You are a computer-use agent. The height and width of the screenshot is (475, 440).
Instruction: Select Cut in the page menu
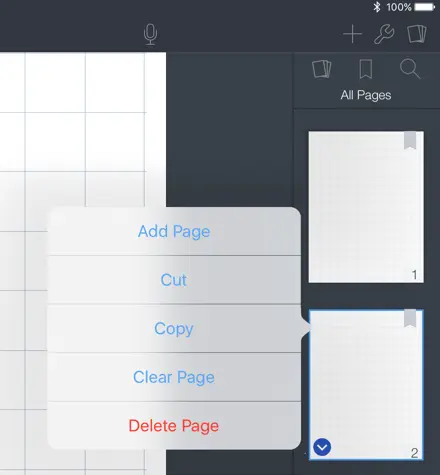174,280
